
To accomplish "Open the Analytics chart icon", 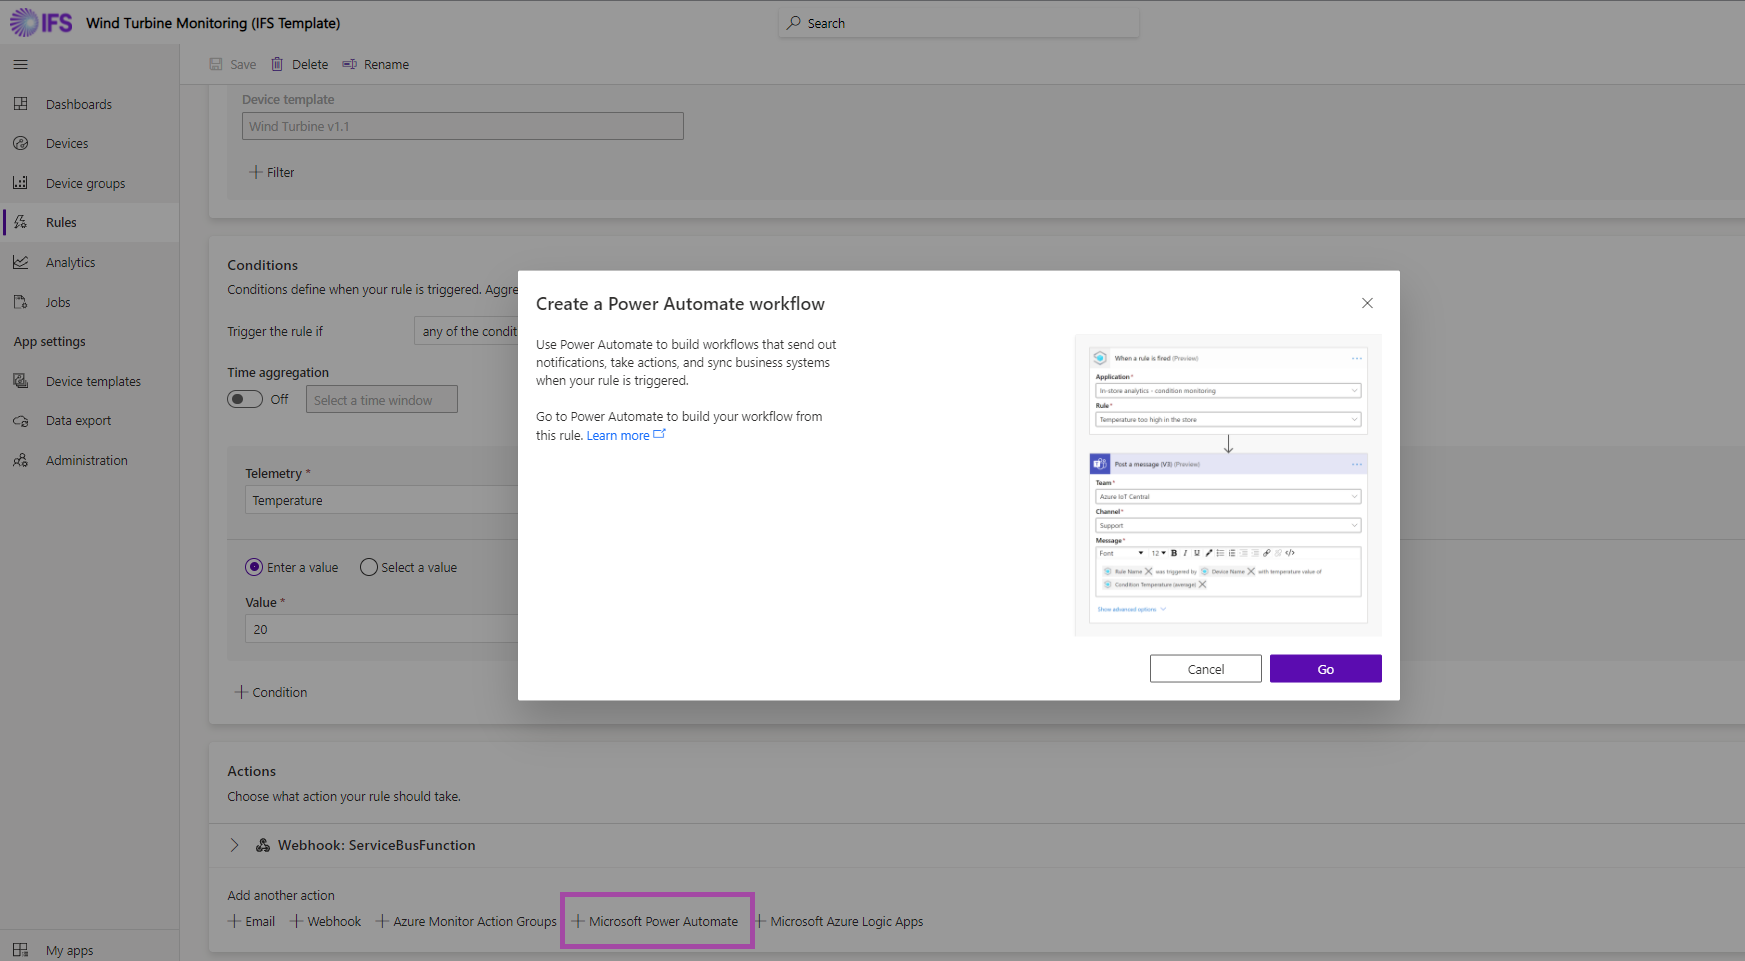I will pyautogui.click(x=20, y=262).
